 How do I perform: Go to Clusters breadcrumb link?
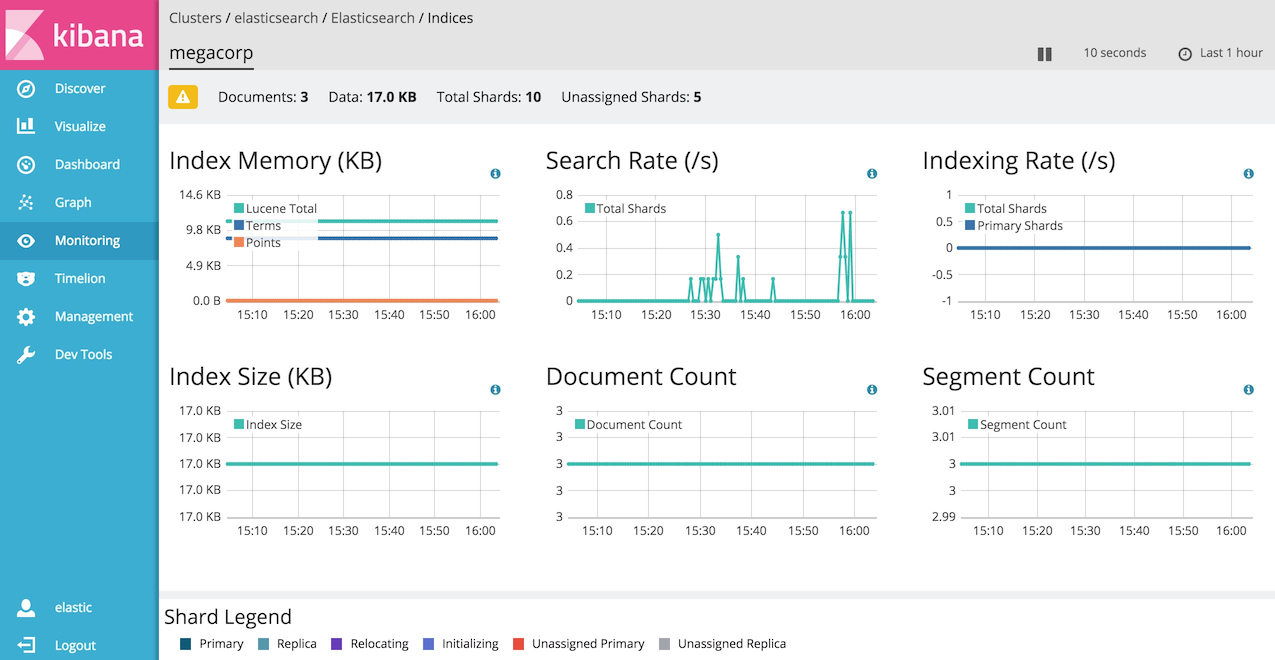195,18
